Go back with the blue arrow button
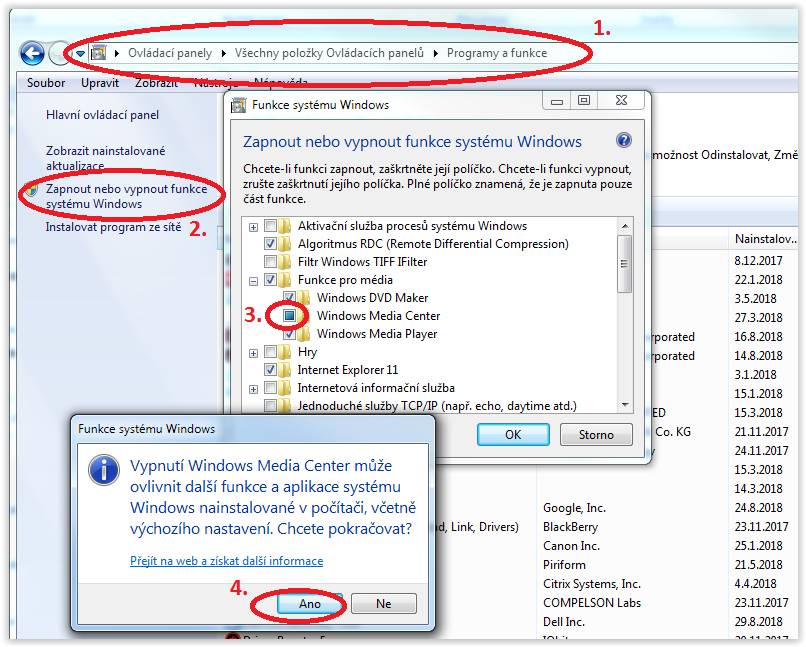The width and height of the screenshot is (806, 647). (x=32, y=53)
